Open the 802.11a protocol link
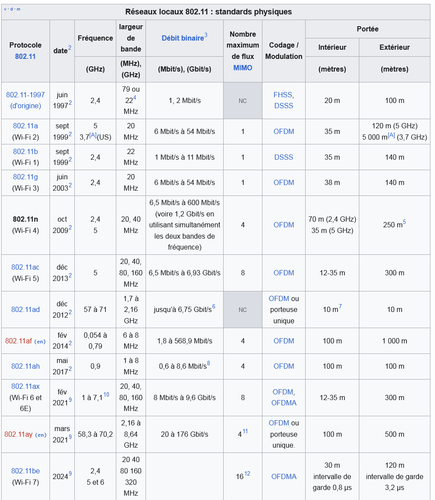 [x=25, y=126]
